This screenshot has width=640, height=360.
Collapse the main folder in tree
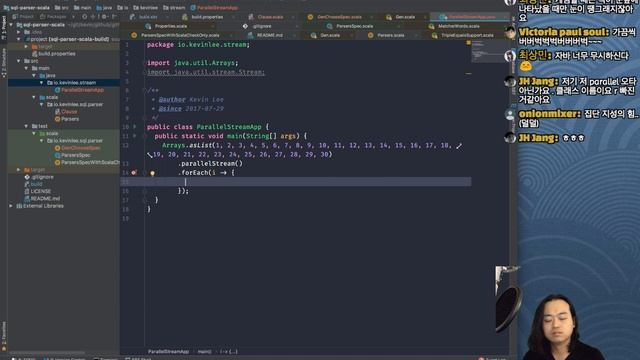(27, 68)
